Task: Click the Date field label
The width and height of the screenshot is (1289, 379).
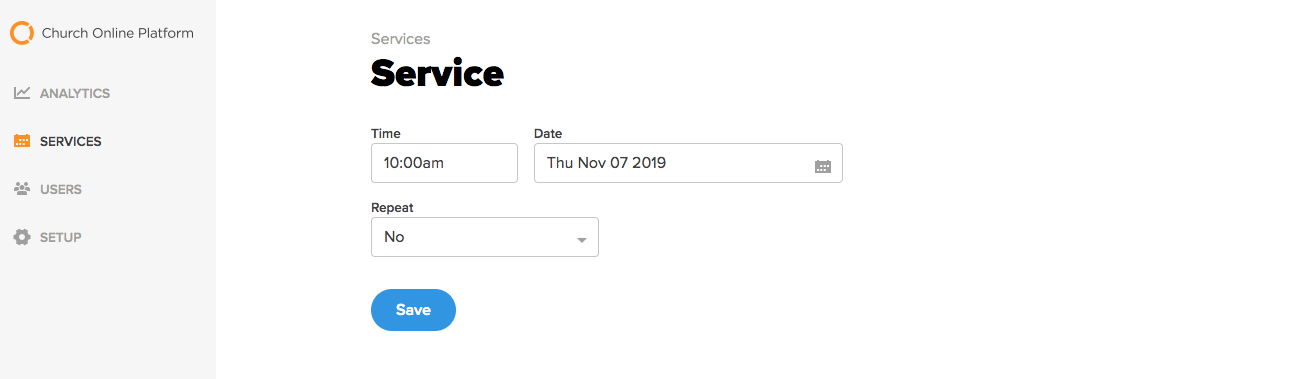Action: (548, 133)
